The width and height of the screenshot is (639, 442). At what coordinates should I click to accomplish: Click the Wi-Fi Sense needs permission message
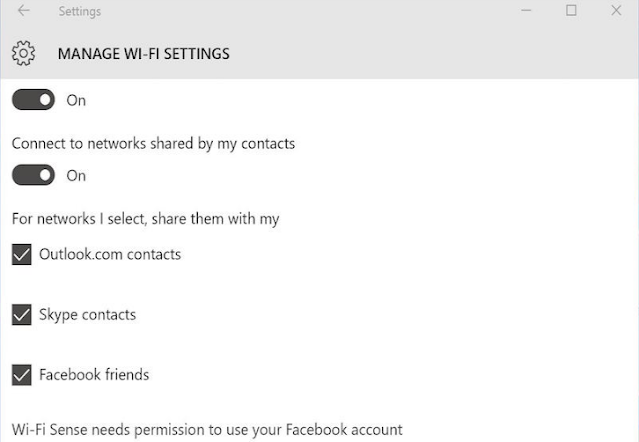pos(207,430)
